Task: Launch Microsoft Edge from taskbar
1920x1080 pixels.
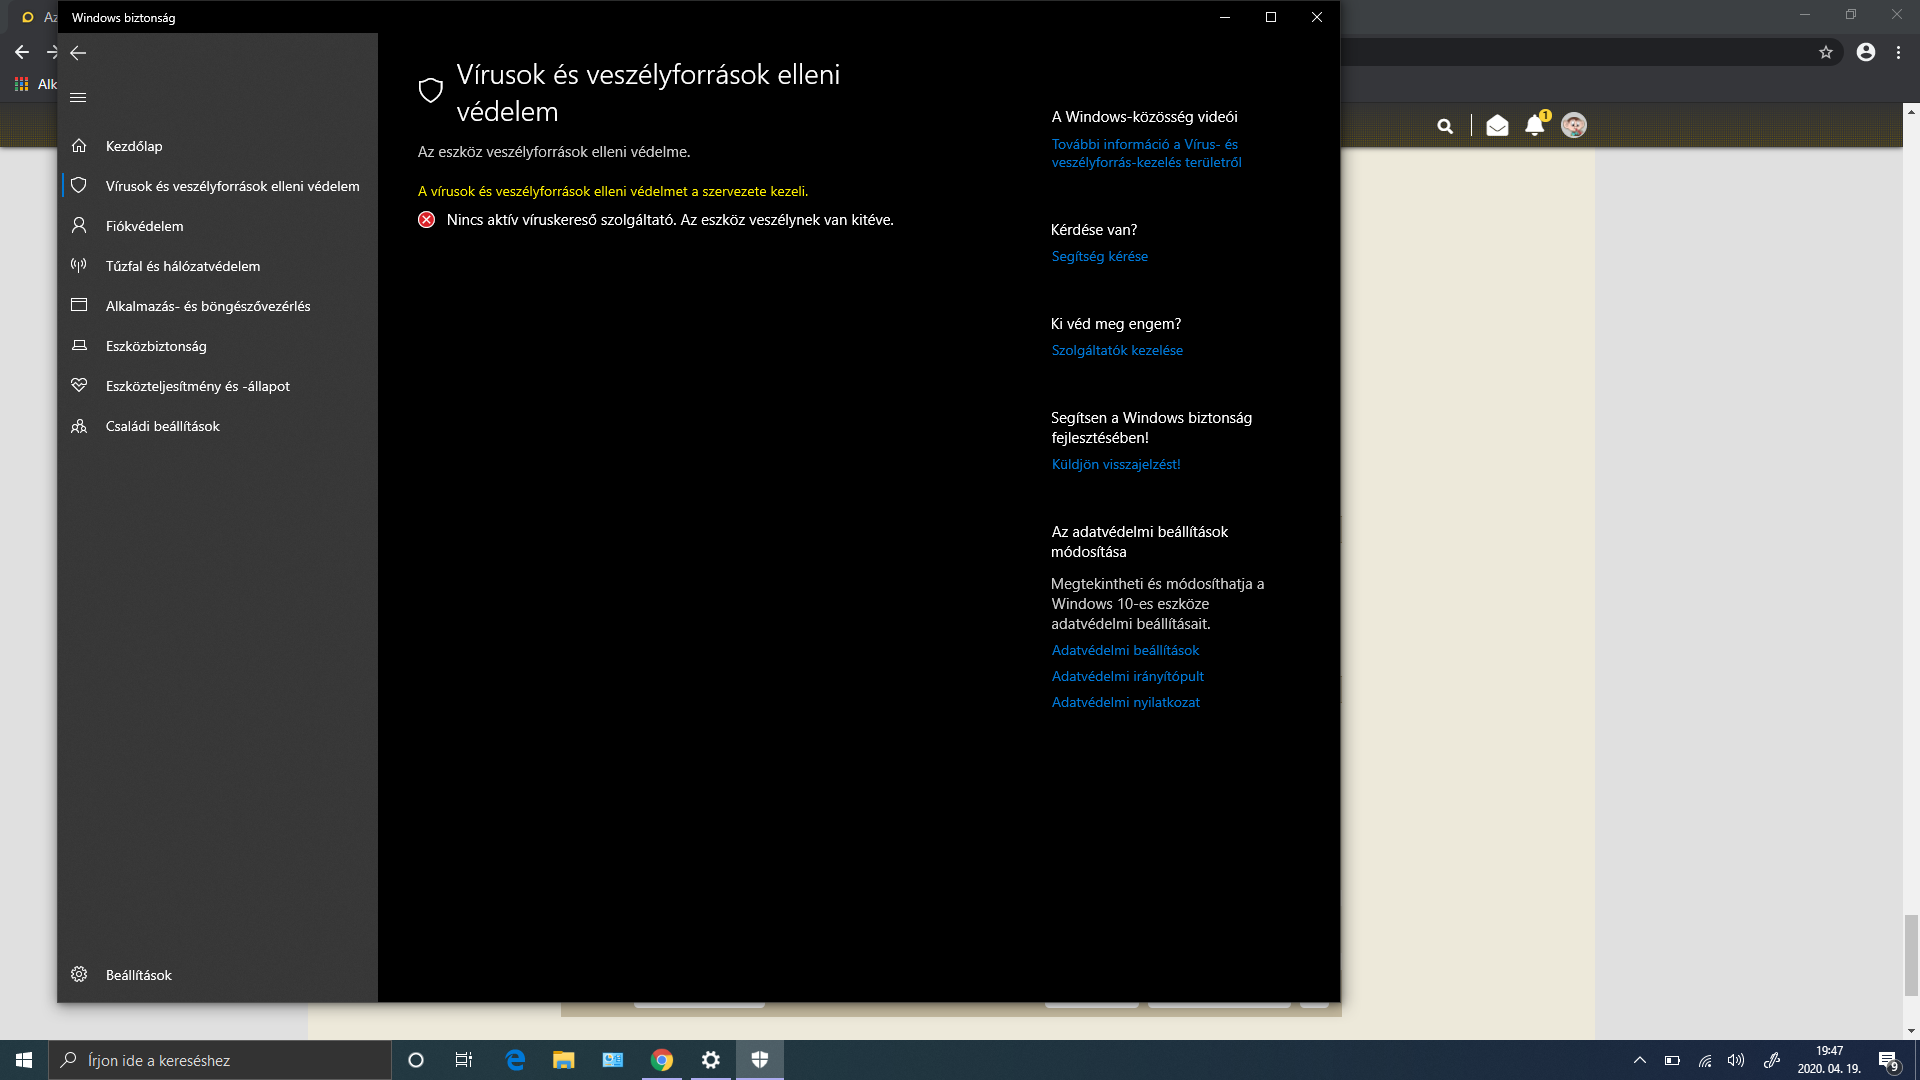Action: [515, 1060]
